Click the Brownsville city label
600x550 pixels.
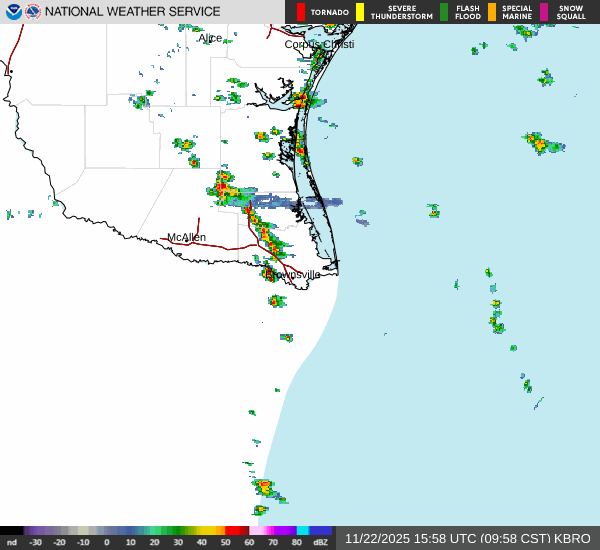294,274
